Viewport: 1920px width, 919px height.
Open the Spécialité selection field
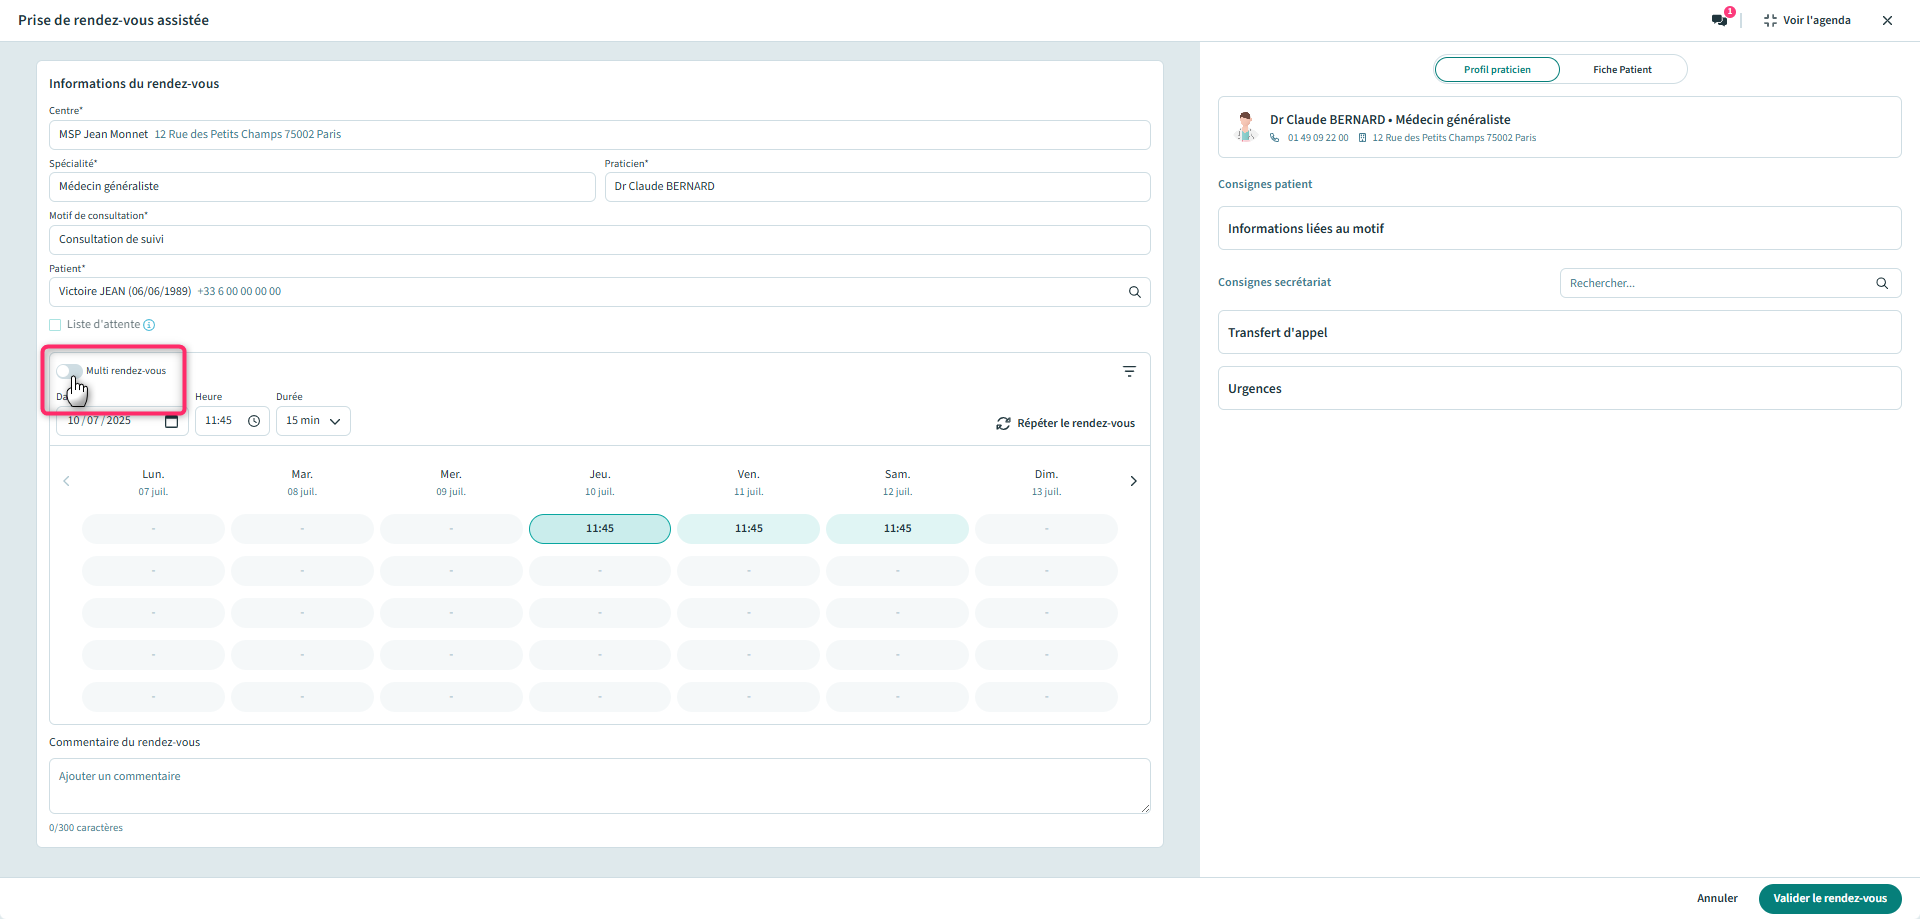pyautogui.click(x=321, y=187)
